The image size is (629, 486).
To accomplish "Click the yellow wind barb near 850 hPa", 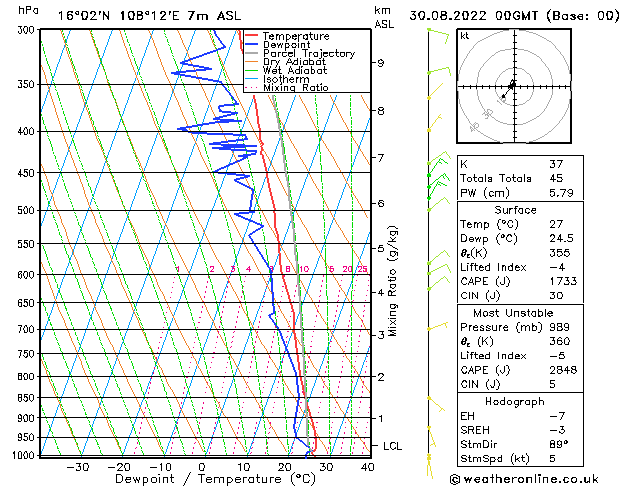I will 436,404.
